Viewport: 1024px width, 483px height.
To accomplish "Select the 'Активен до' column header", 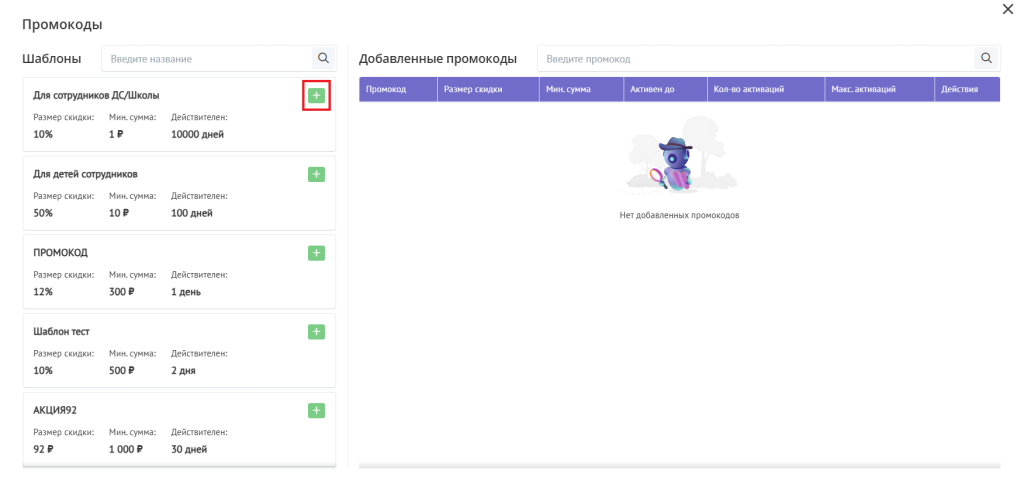I will [x=652, y=90].
